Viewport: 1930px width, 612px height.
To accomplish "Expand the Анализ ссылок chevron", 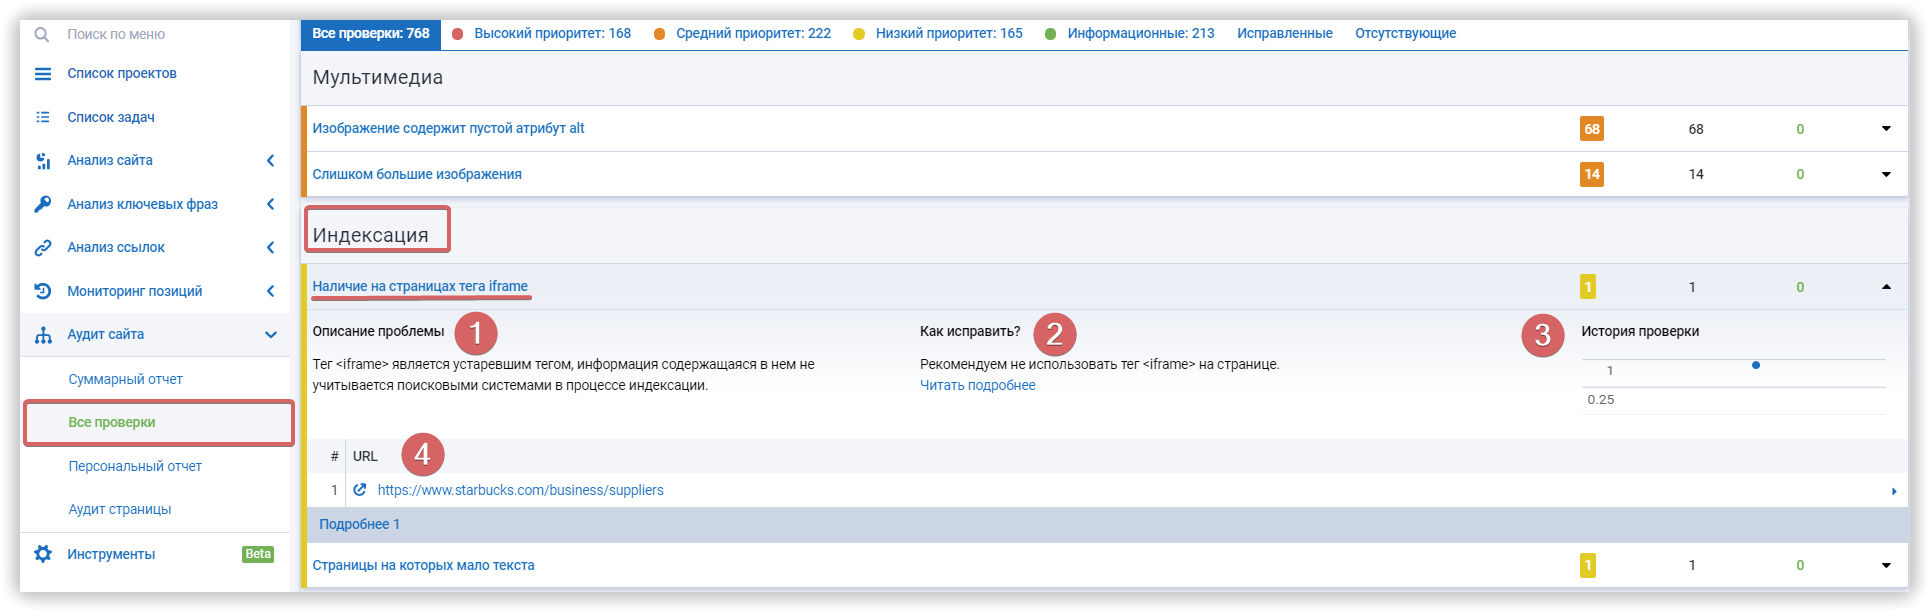I will pyautogui.click(x=270, y=247).
